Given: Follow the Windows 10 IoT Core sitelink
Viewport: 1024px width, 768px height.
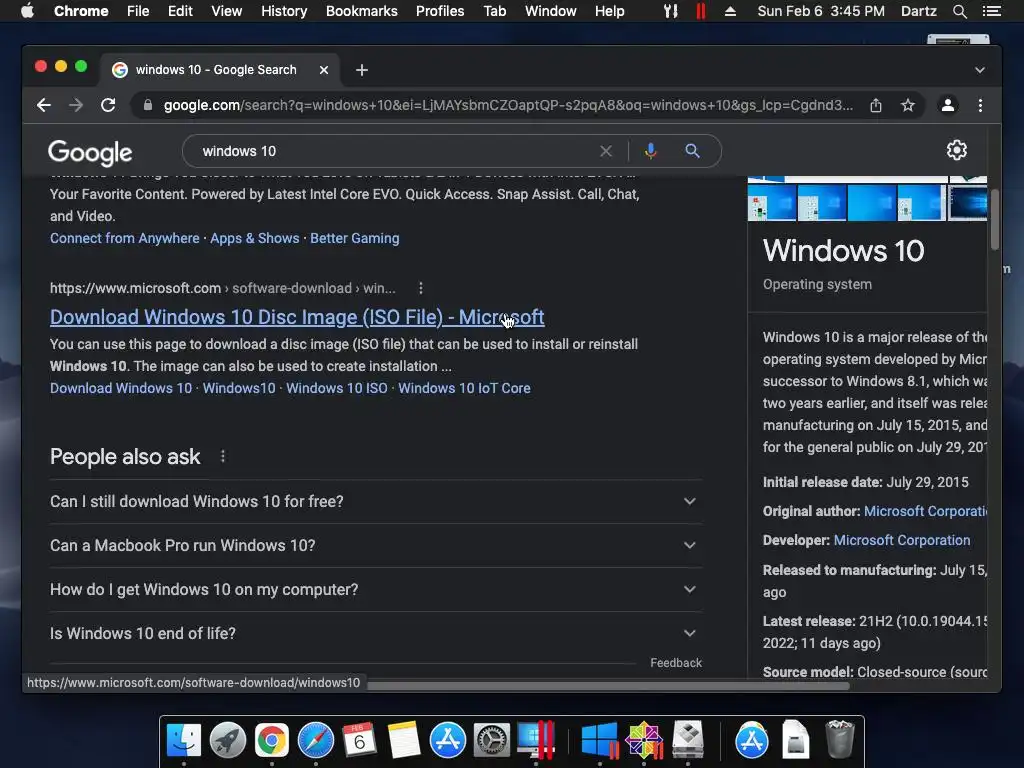Looking at the screenshot, I should (x=464, y=388).
